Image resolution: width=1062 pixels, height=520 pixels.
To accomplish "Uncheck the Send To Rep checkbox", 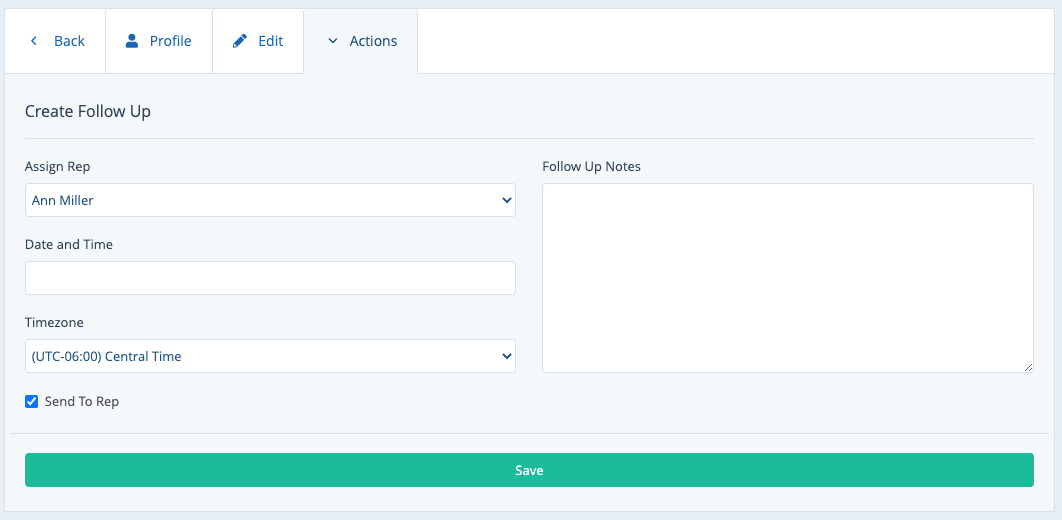I will point(32,402).
